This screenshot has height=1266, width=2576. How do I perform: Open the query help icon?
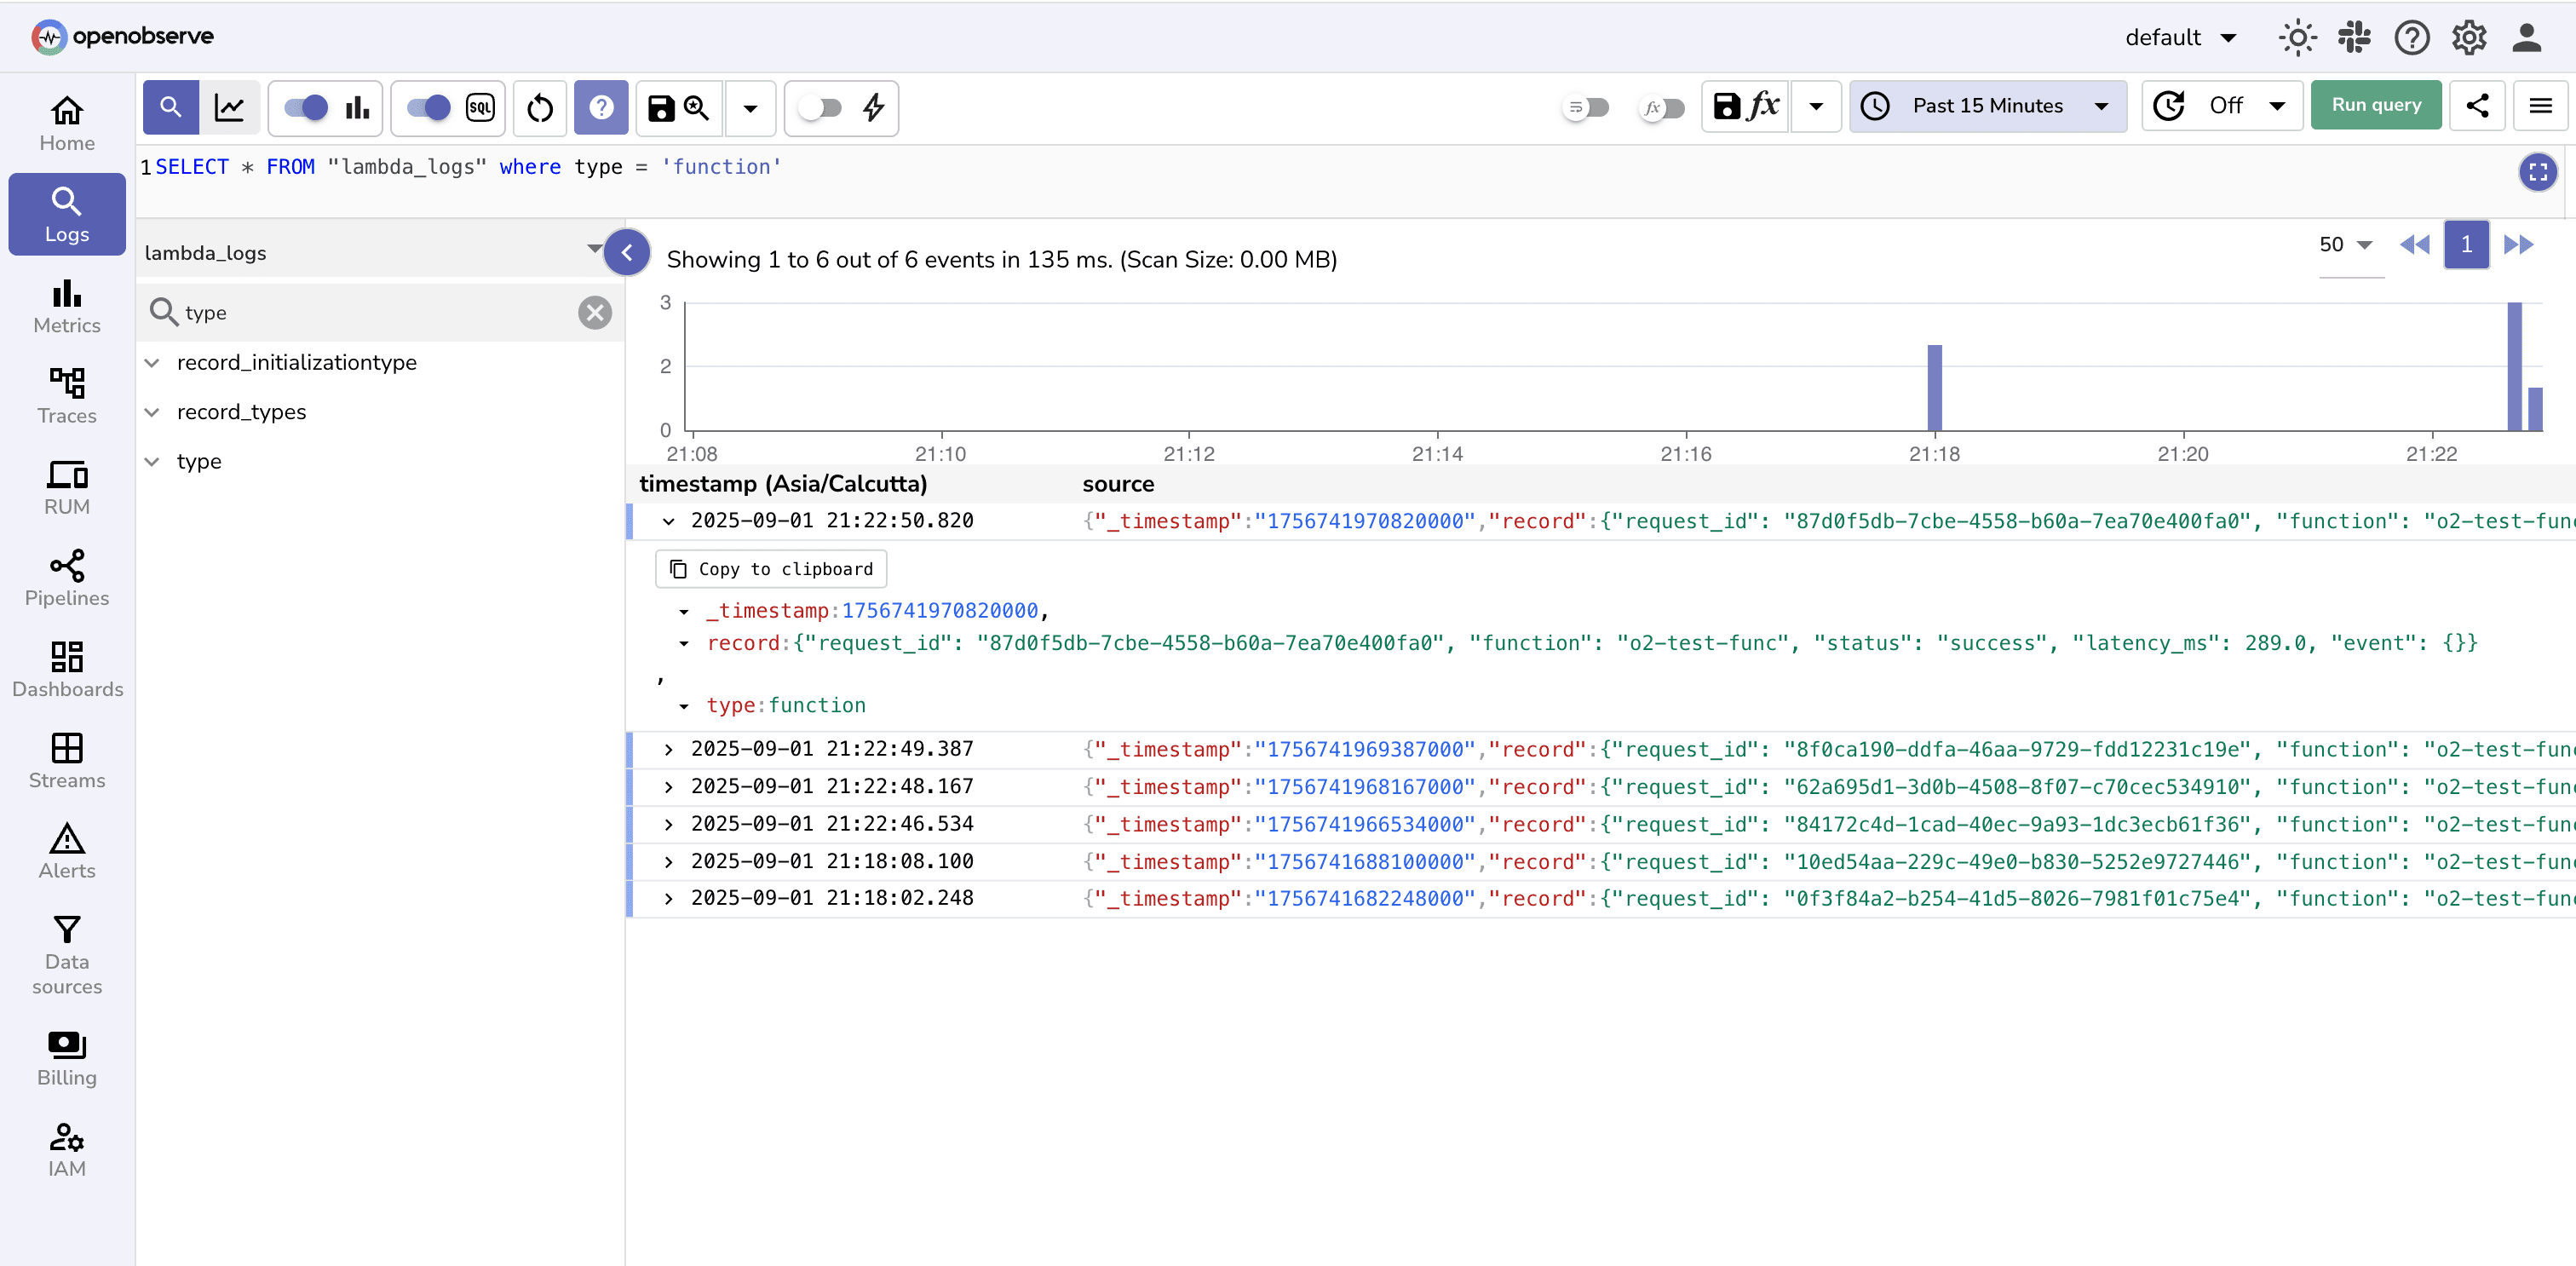coord(601,107)
